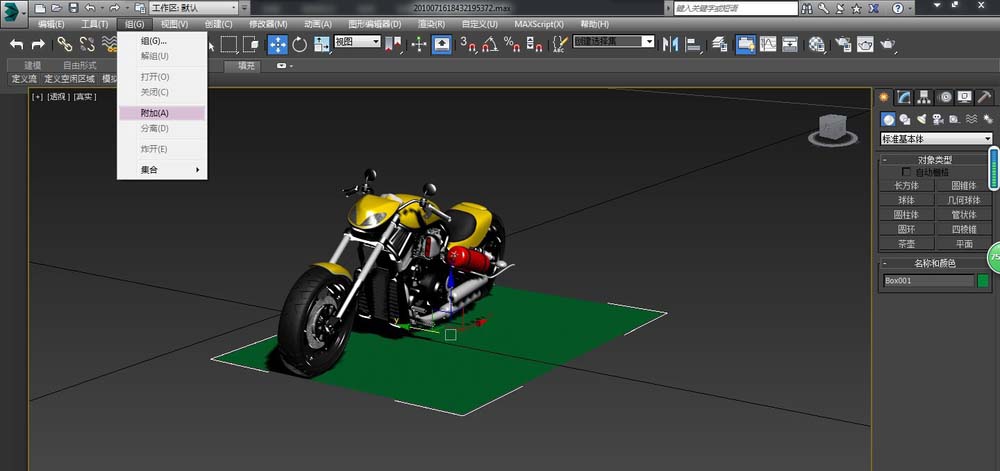Click the Render teapot icon

coord(888,44)
